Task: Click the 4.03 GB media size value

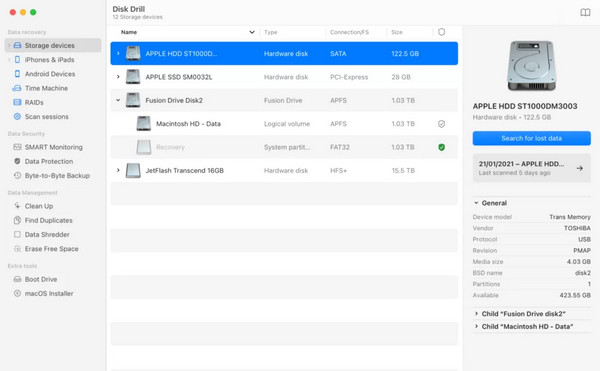Action: coord(579,262)
